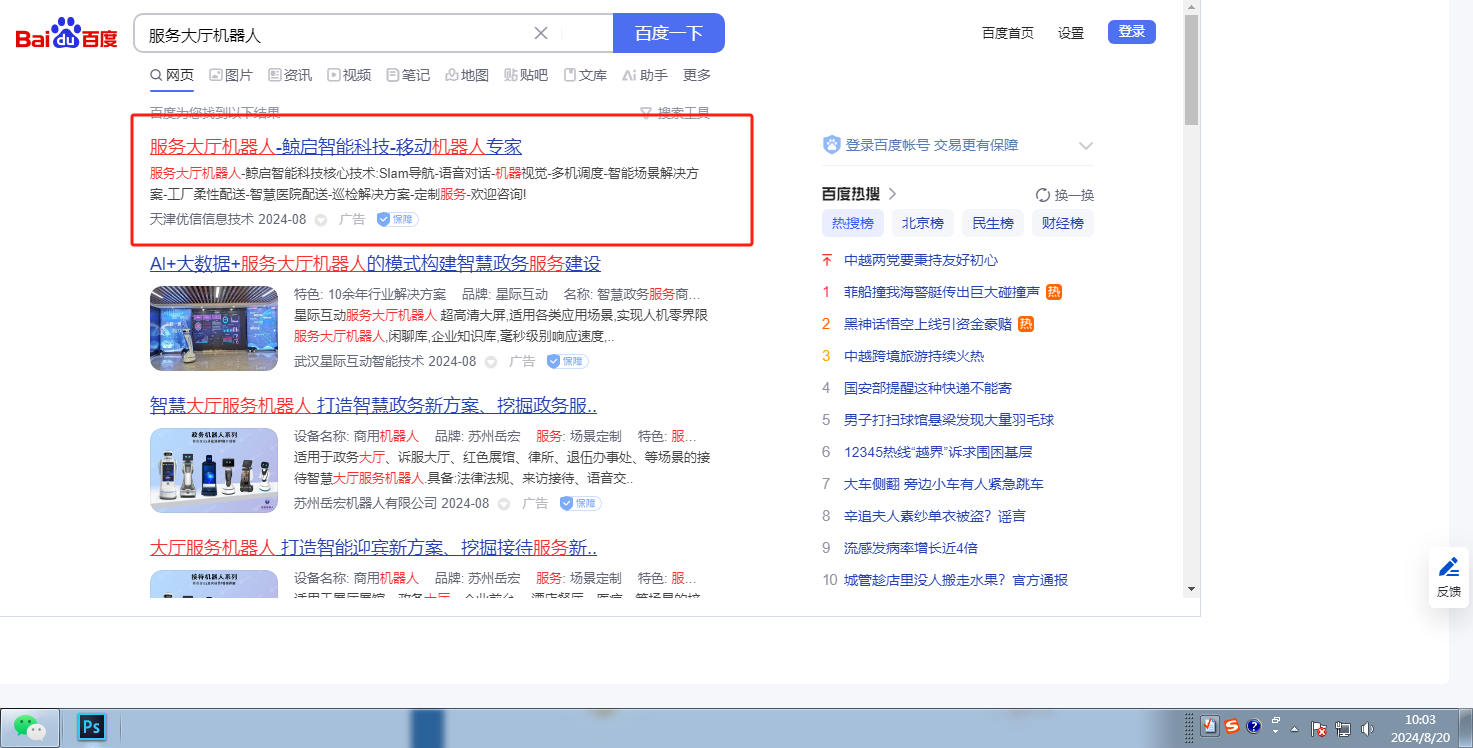Image resolution: width=1473 pixels, height=748 pixels.
Task: Click the Sogou input method tray icon
Action: pos(1232,727)
